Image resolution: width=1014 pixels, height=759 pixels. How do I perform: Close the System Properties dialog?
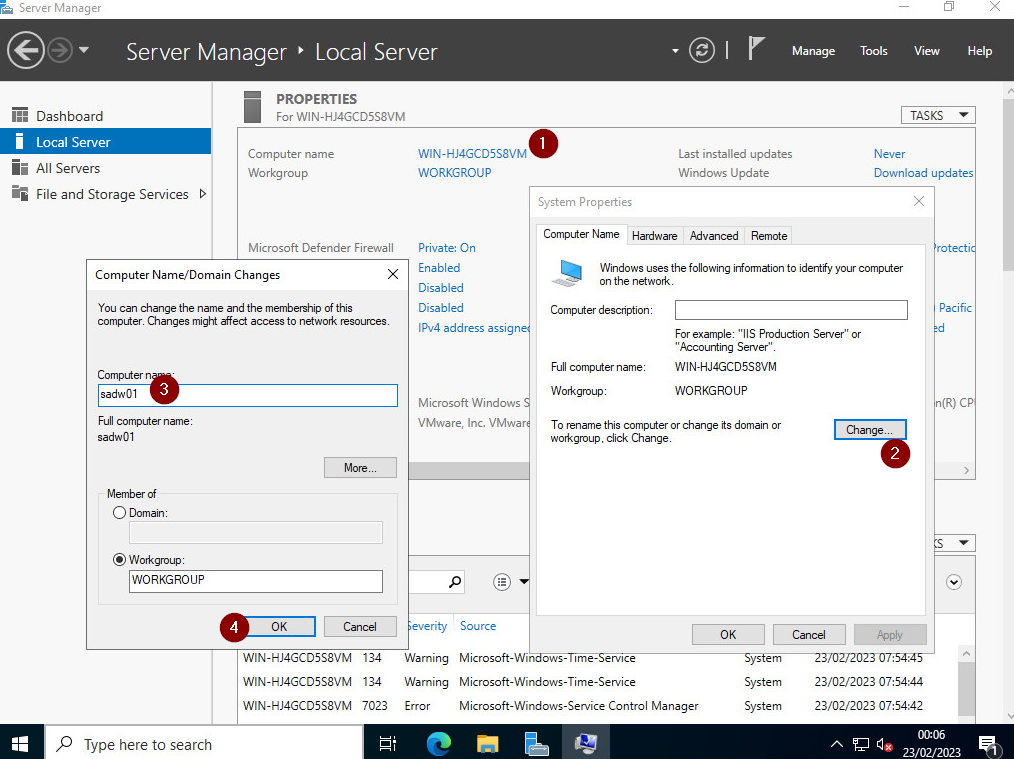pos(919,202)
